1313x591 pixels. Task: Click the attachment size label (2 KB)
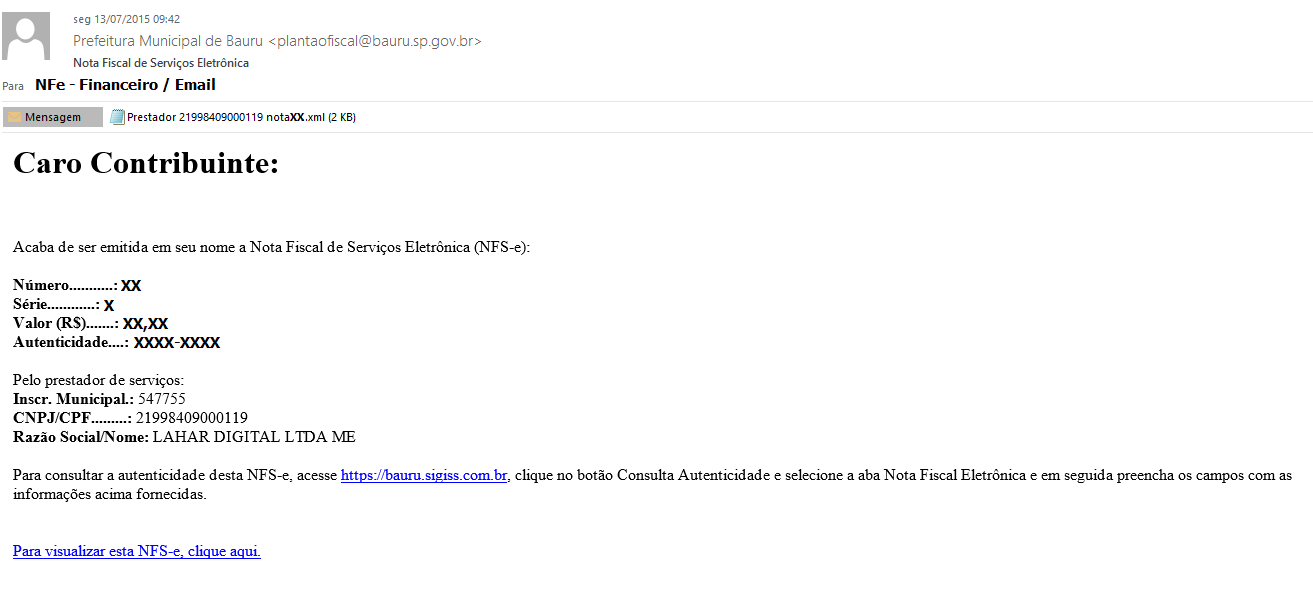click(342, 117)
